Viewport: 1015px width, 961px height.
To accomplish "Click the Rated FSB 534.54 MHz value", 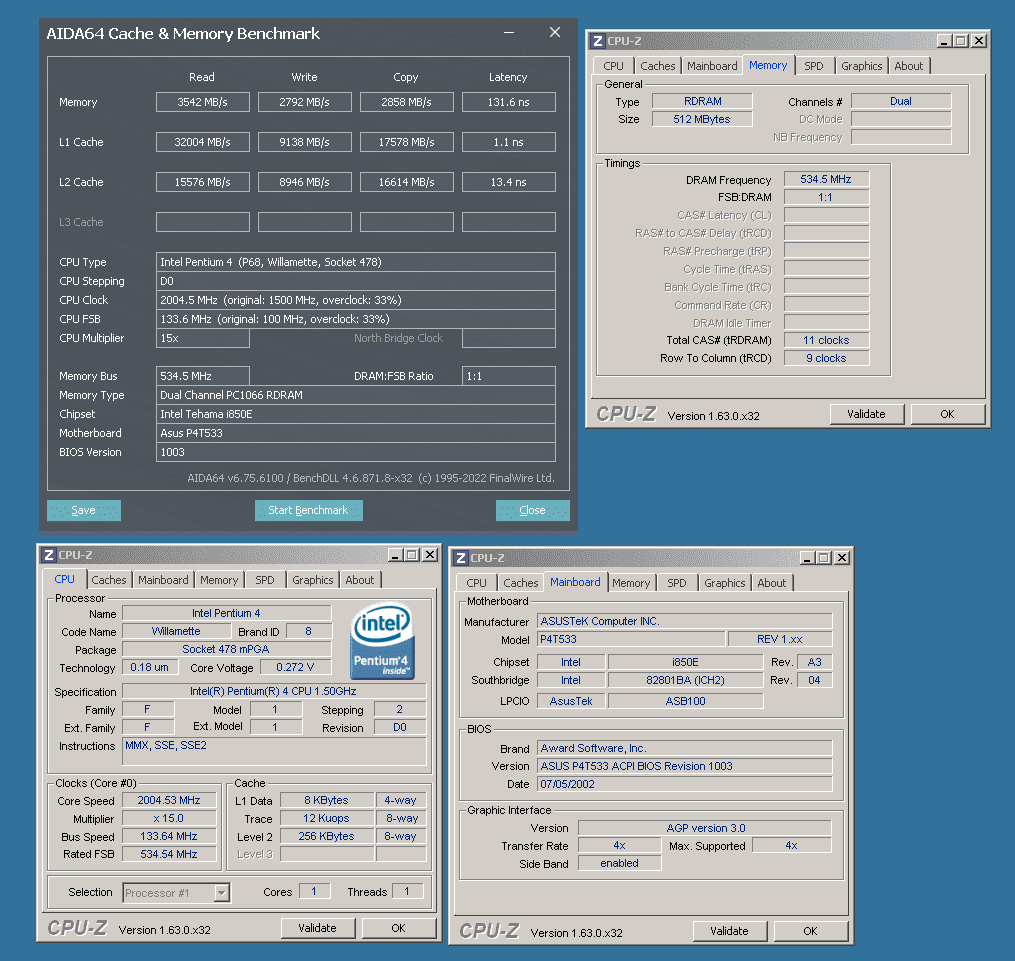I will point(169,854).
